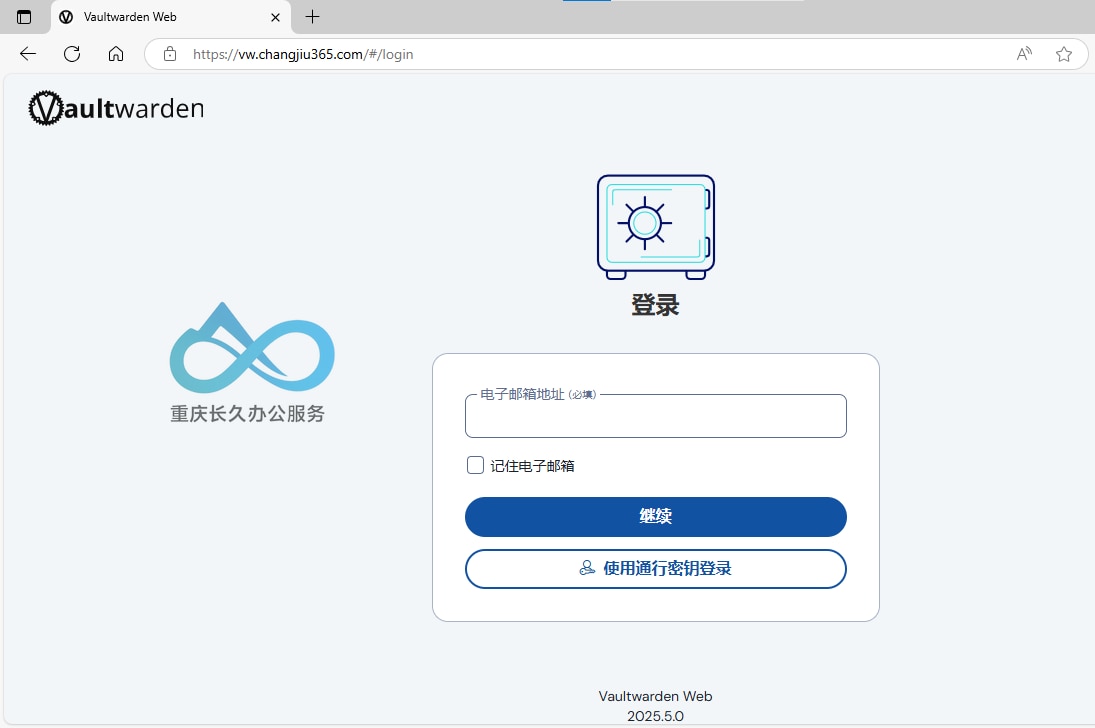
Task: Add page to favorites with star icon
Action: tap(1064, 54)
